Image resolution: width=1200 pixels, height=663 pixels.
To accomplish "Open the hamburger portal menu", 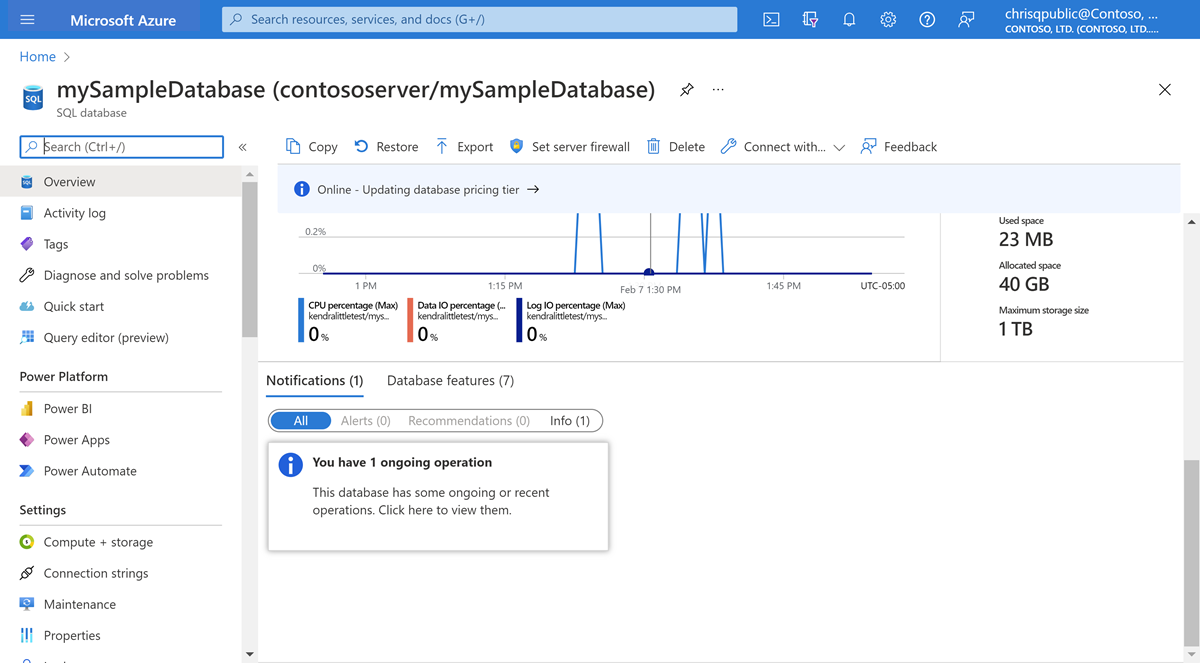I will 27,20.
